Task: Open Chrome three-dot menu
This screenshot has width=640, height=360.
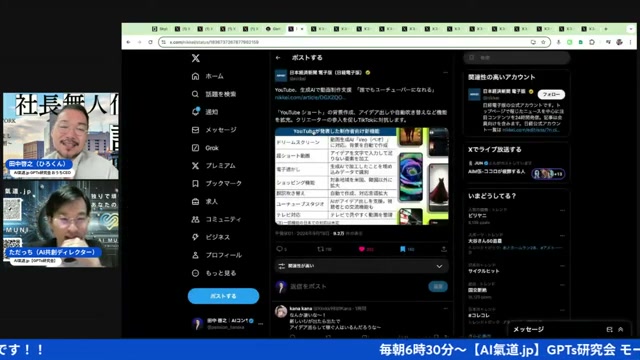Action: (630, 42)
